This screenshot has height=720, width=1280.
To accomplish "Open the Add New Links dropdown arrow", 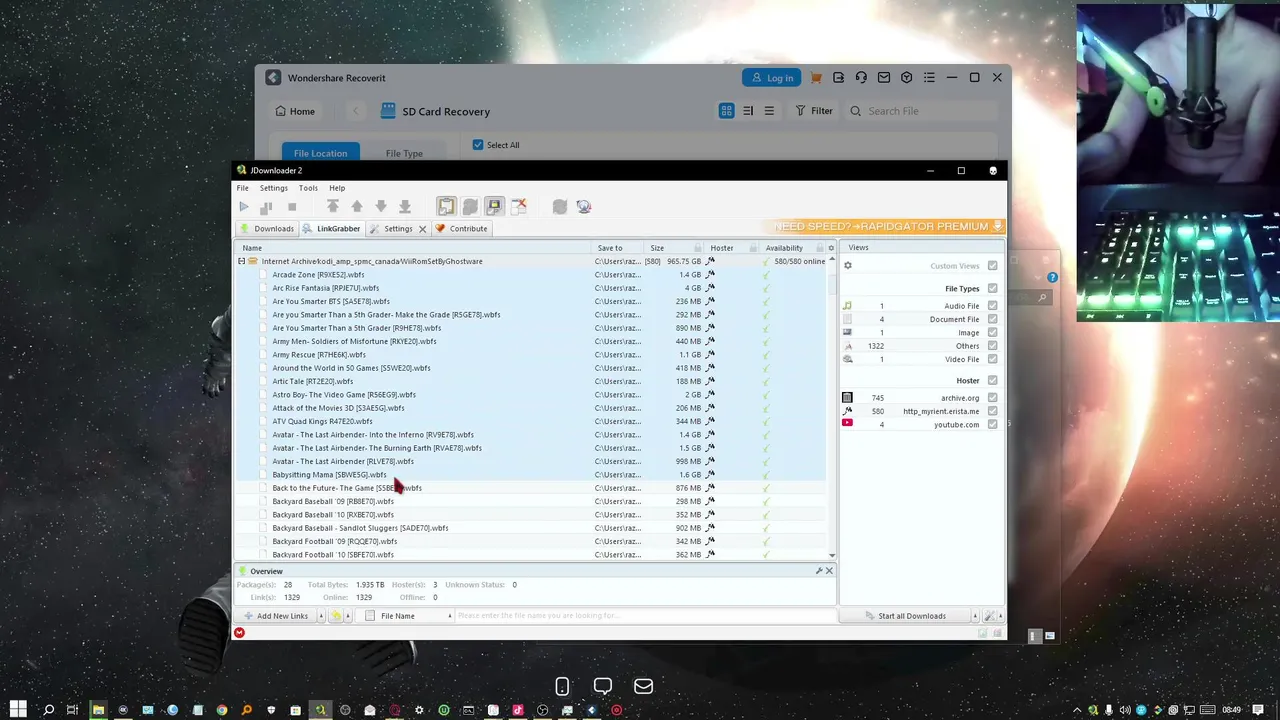I will [321, 616].
